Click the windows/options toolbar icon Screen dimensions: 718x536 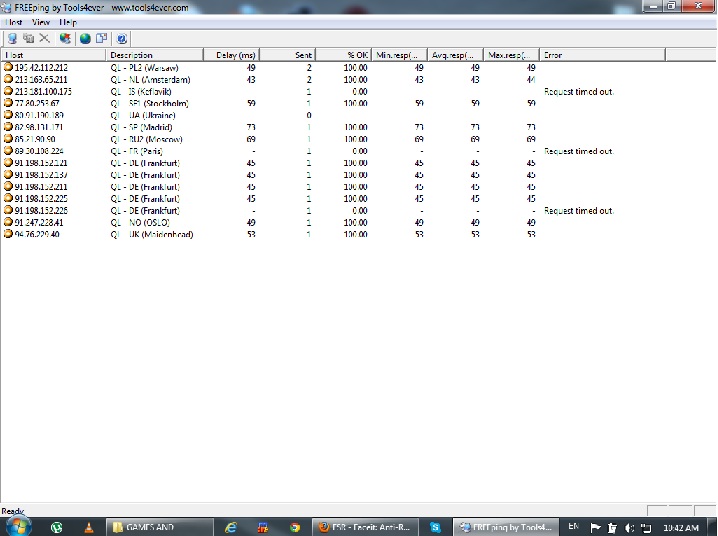pyautogui.click(x=102, y=38)
